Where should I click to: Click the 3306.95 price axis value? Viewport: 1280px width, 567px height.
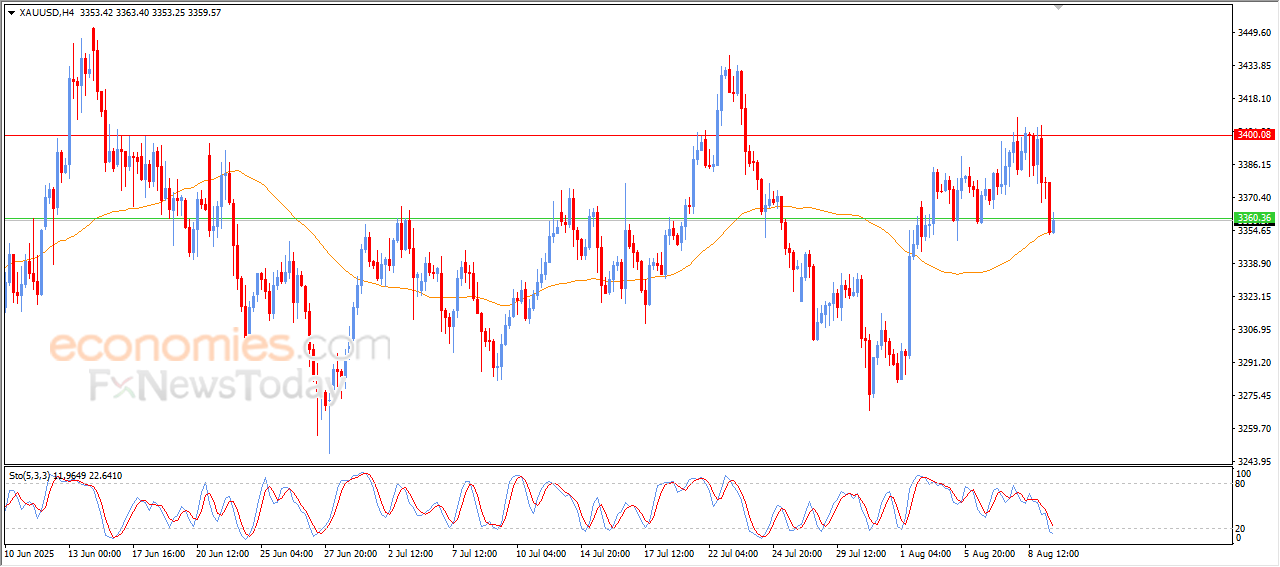(1253, 330)
